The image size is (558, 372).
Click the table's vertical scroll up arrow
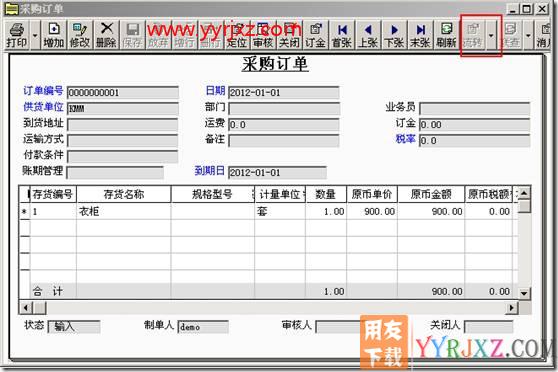pos(524,193)
